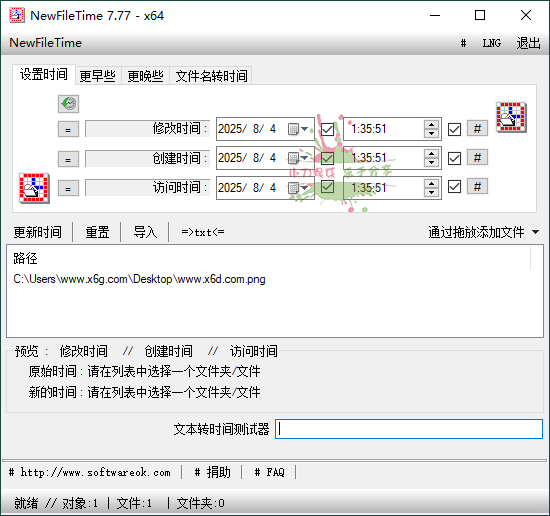Click the = button for 修改时间 row
Viewport: 550px width, 516px height.
pos(68,129)
